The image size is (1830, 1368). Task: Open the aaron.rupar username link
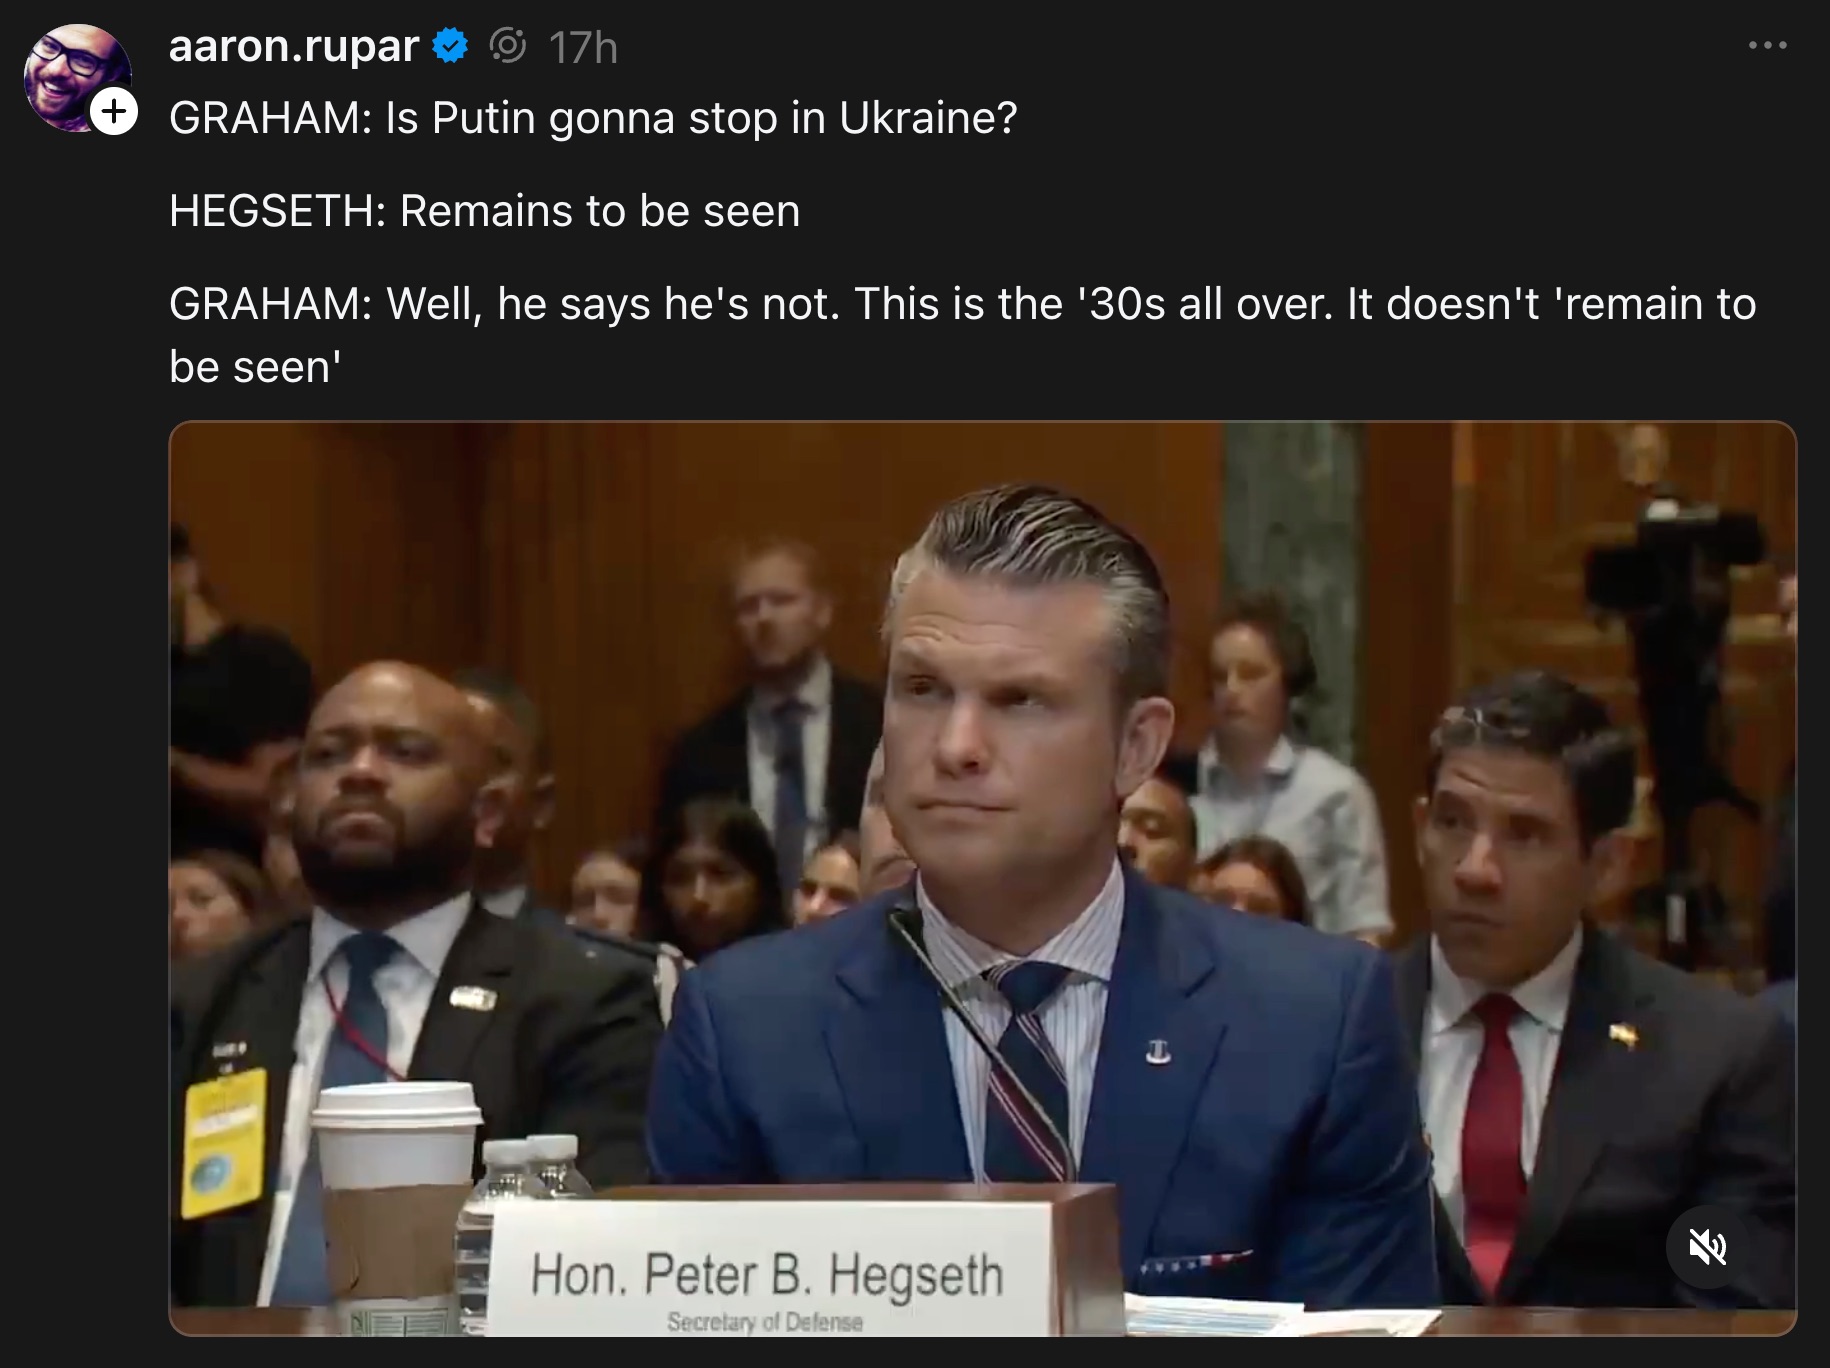point(294,46)
